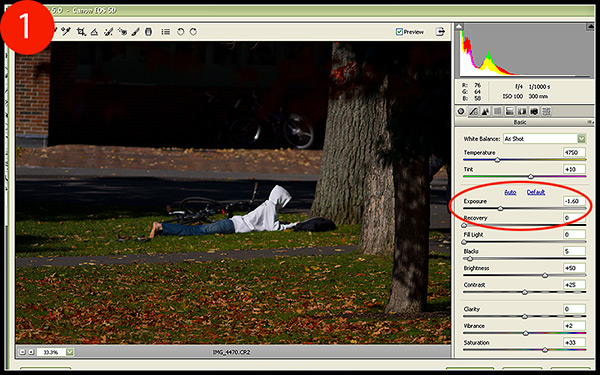Toggle full screen mode icon
This screenshot has width=600, height=375.
point(440,32)
